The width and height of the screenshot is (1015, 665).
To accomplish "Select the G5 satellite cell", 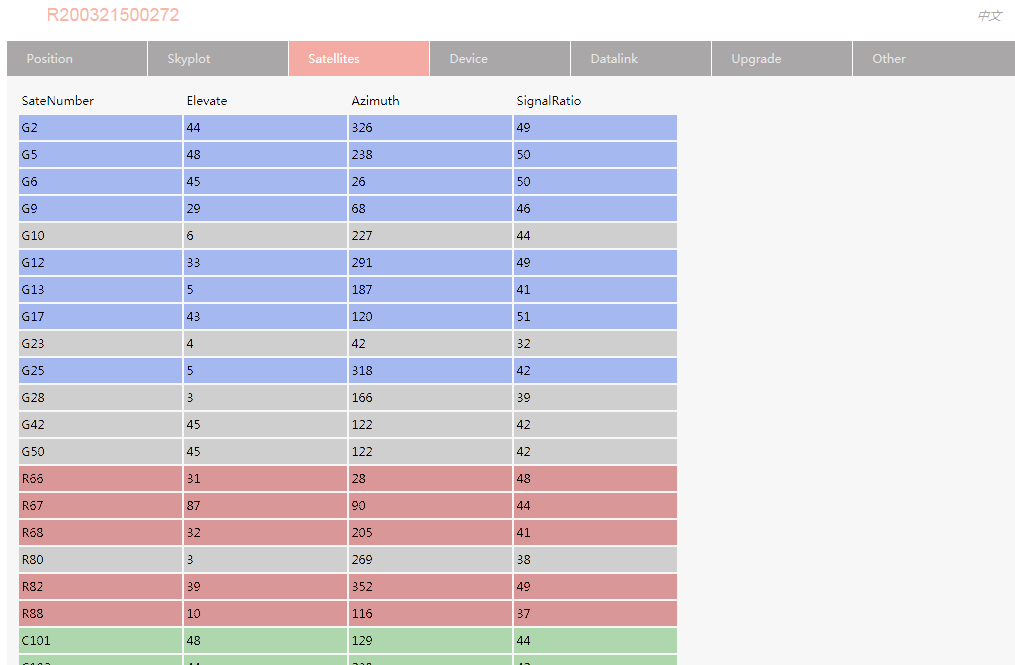I will (100, 155).
